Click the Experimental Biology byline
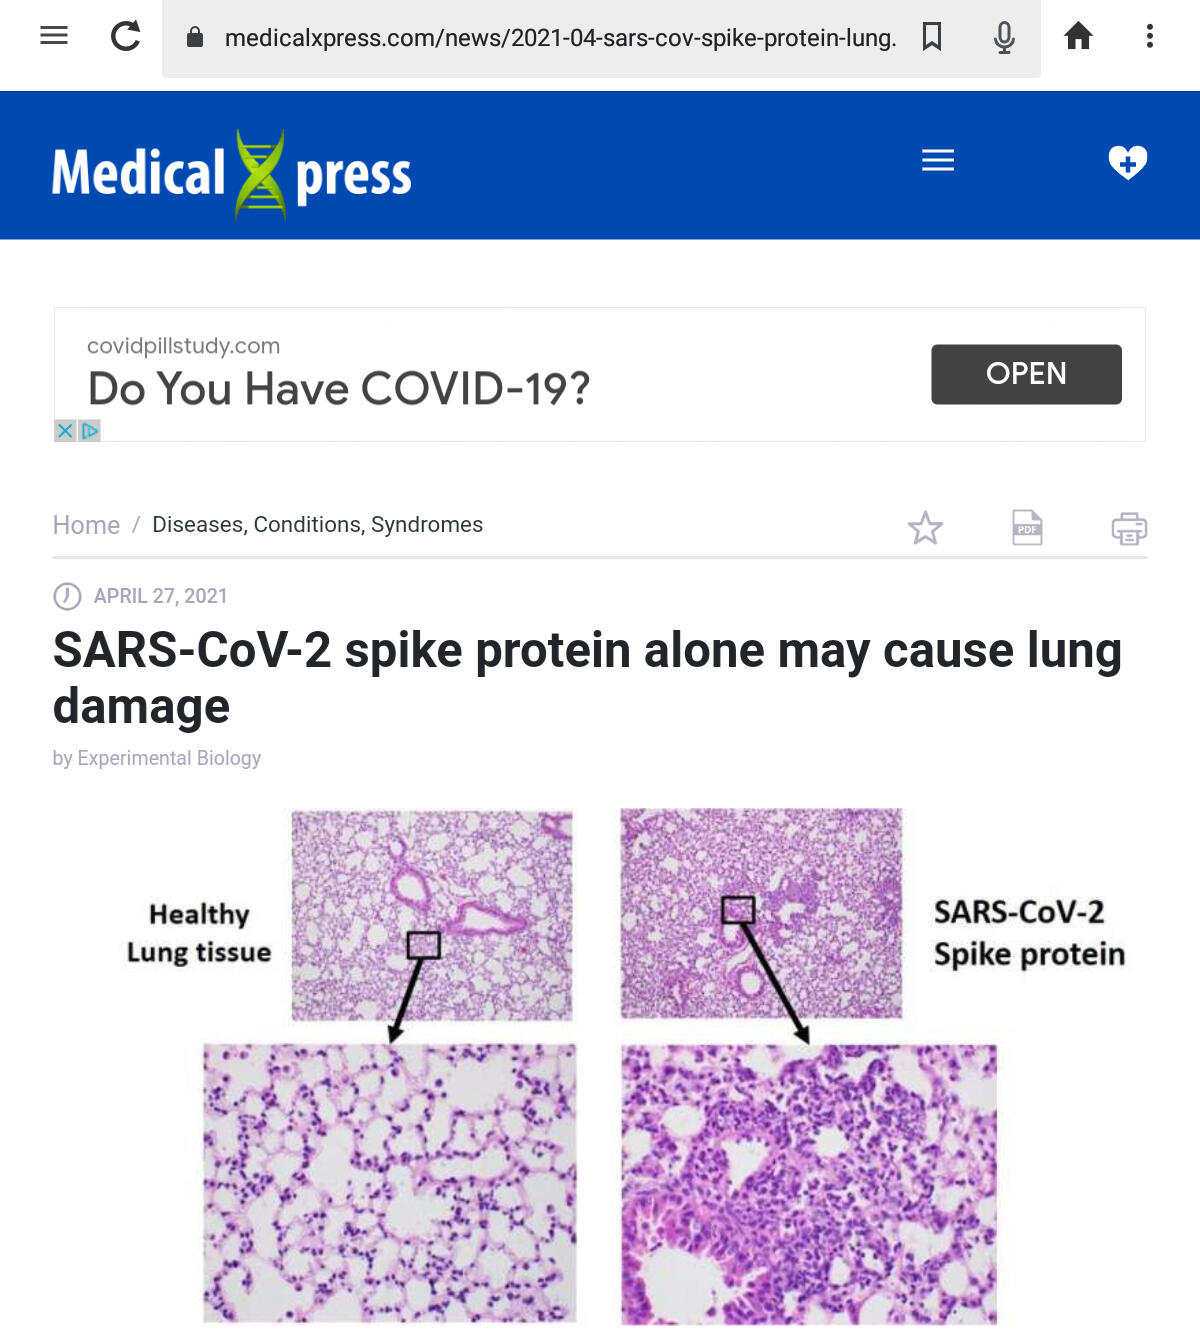 [x=168, y=758]
